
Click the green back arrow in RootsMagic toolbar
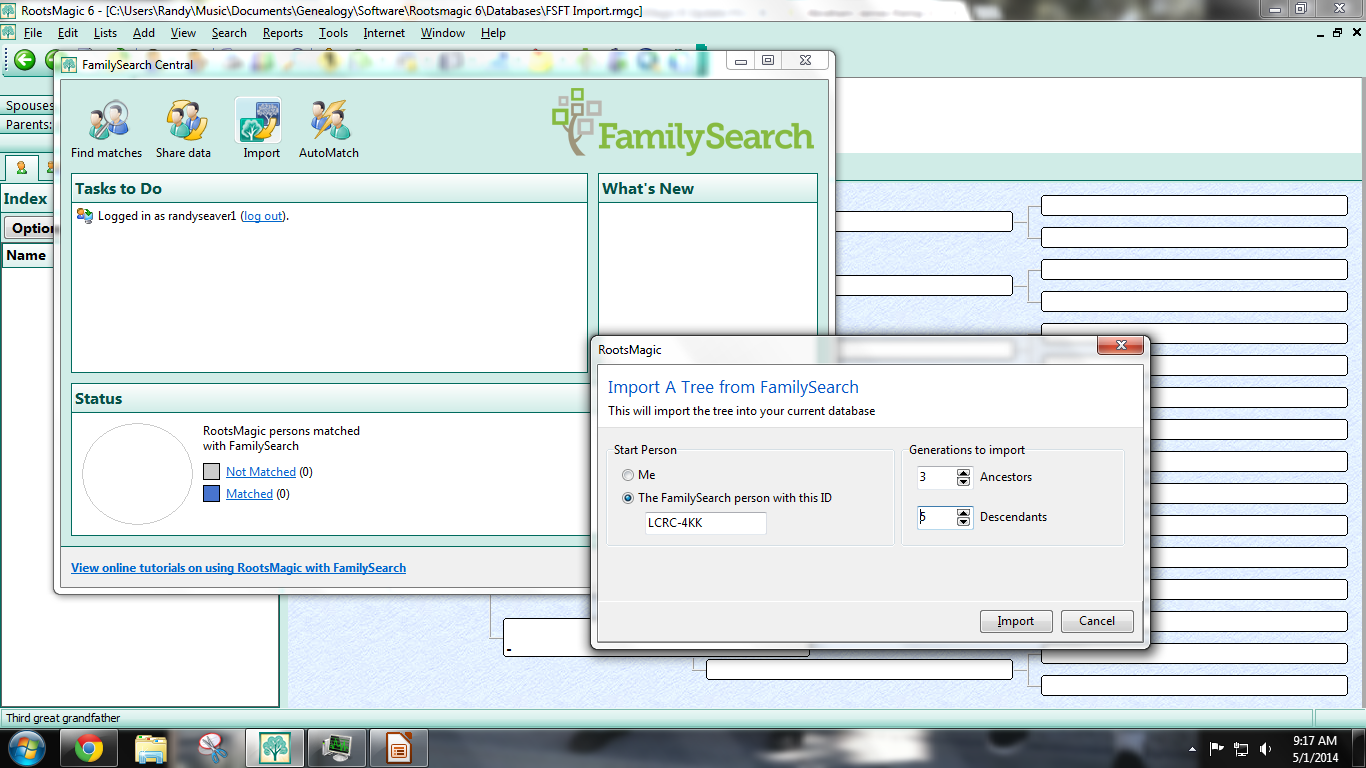tap(24, 60)
